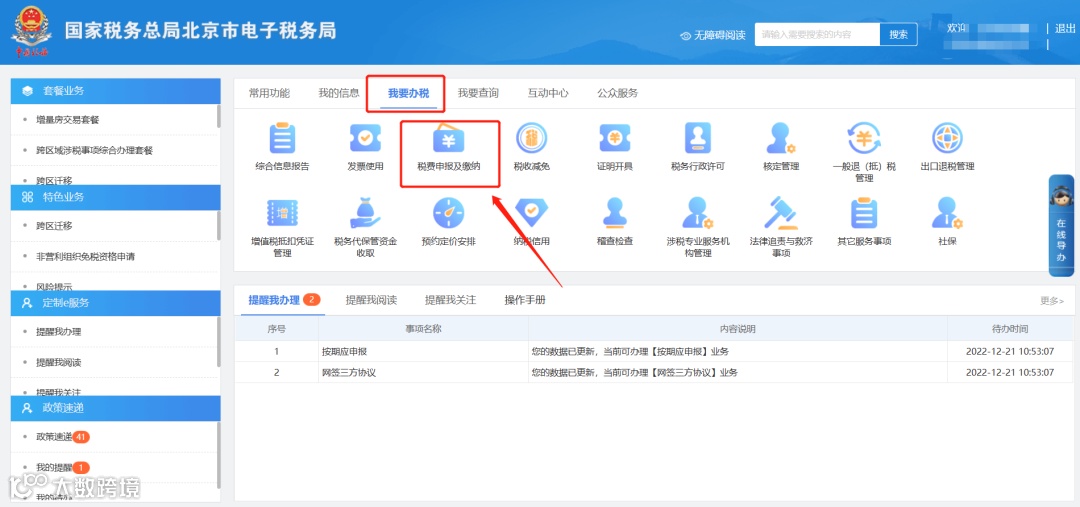The image size is (1080, 507).
Task: Select the 操作手册 tab
Action: coord(525,300)
